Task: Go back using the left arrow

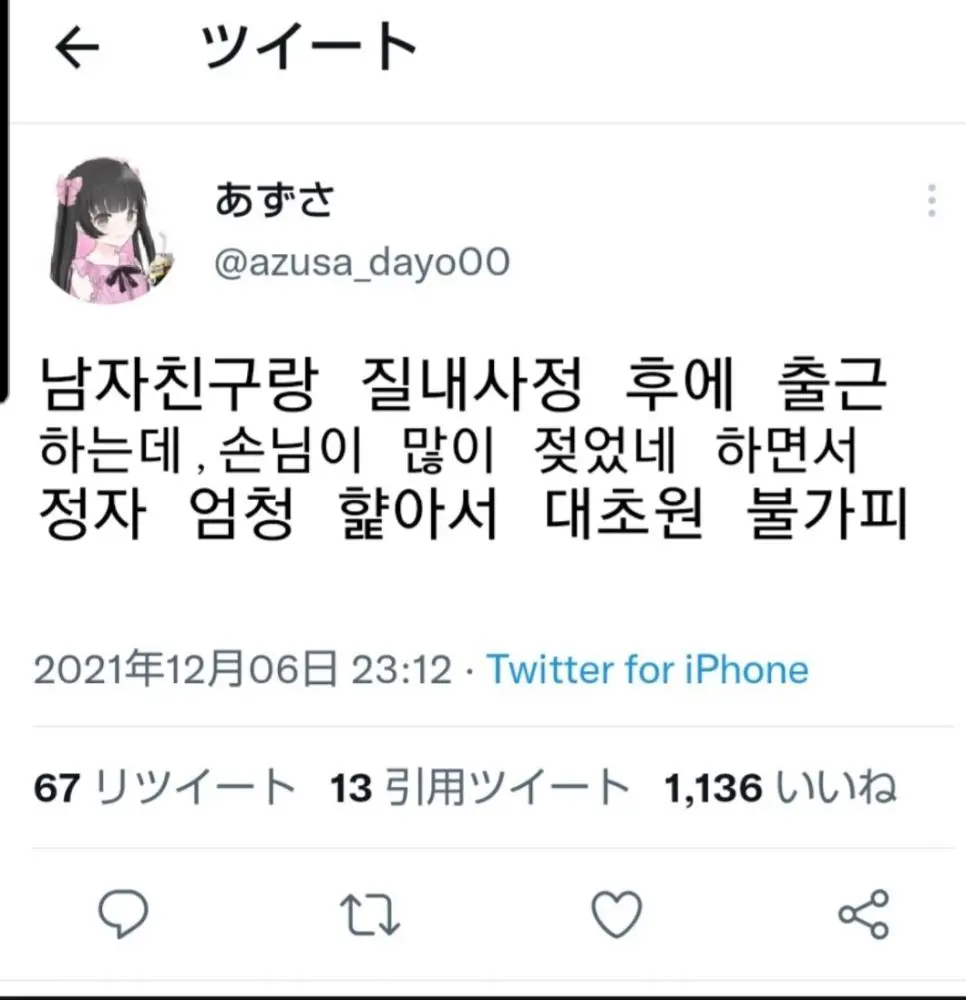Action: coord(77,47)
